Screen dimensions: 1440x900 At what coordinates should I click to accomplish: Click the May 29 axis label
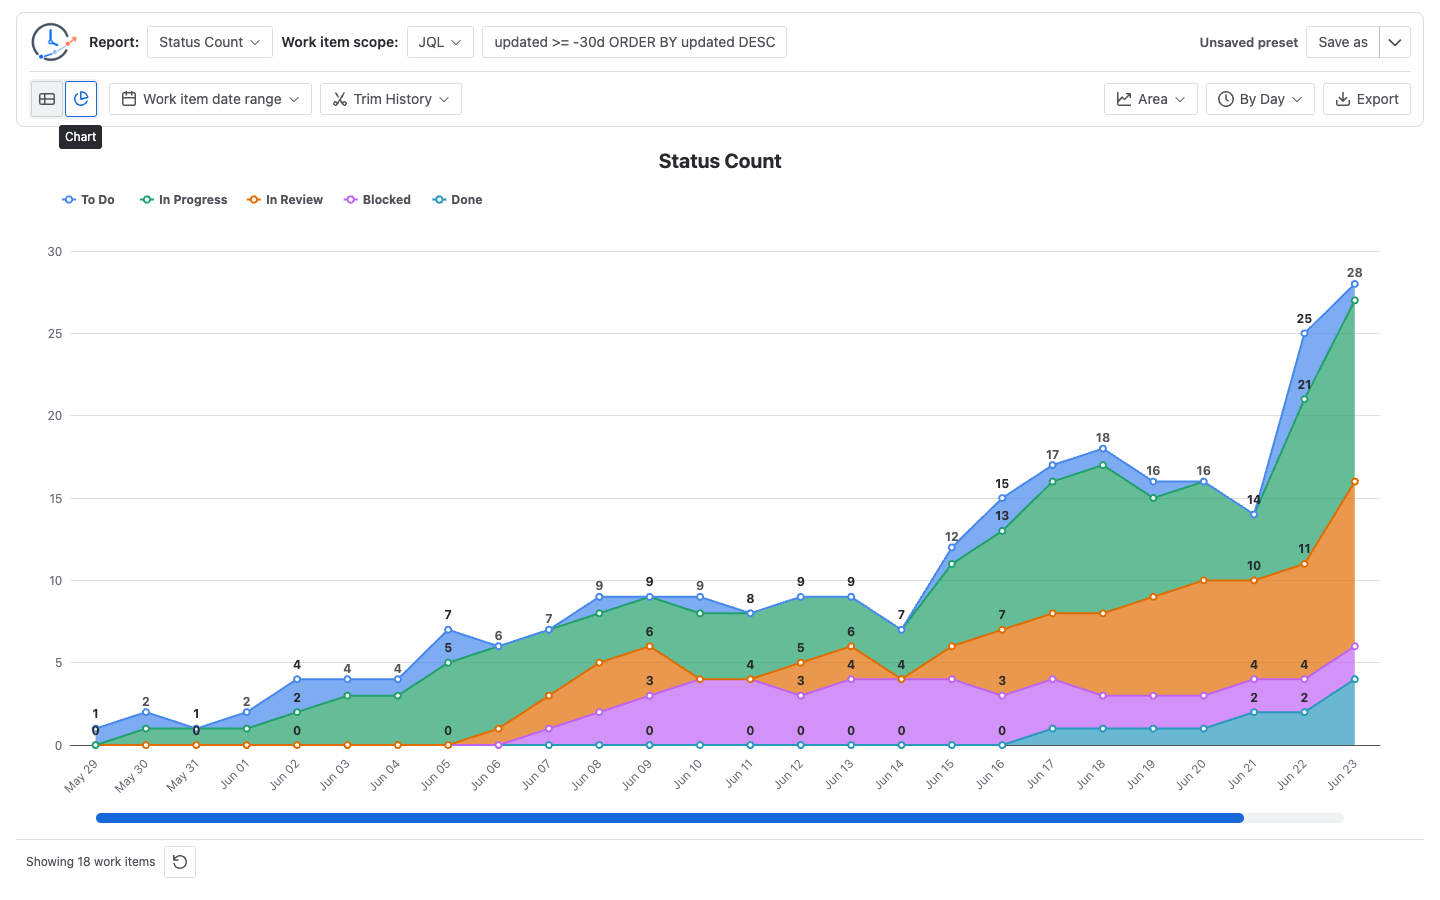(x=81, y=776)
